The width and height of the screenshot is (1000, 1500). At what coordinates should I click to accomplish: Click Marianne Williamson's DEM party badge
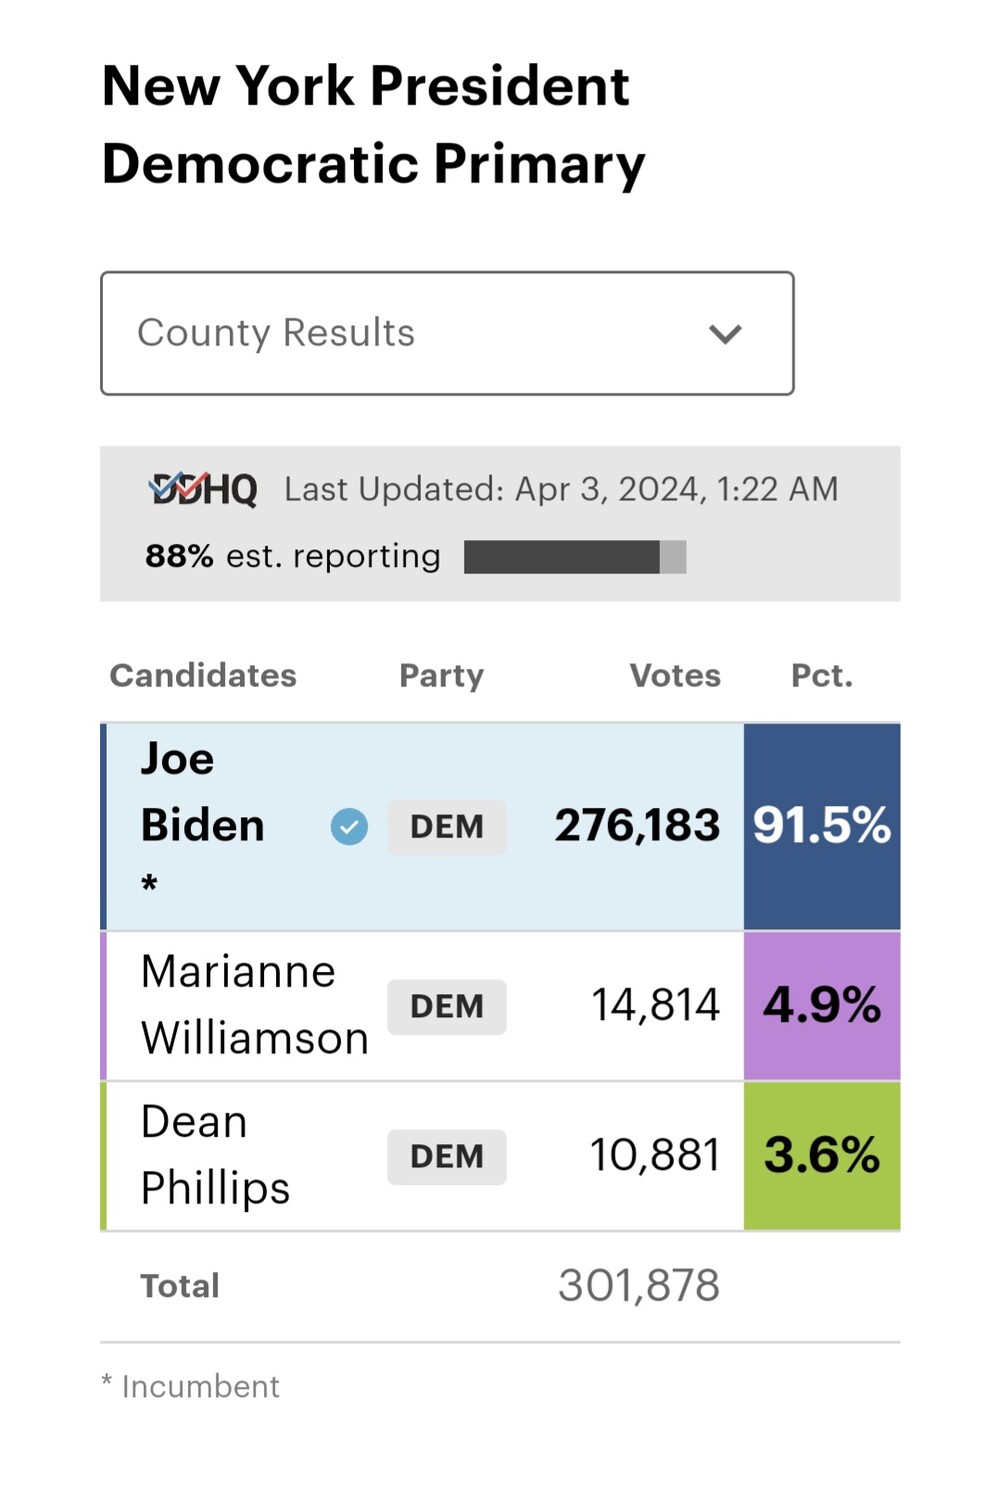[x=447, y=1006]
